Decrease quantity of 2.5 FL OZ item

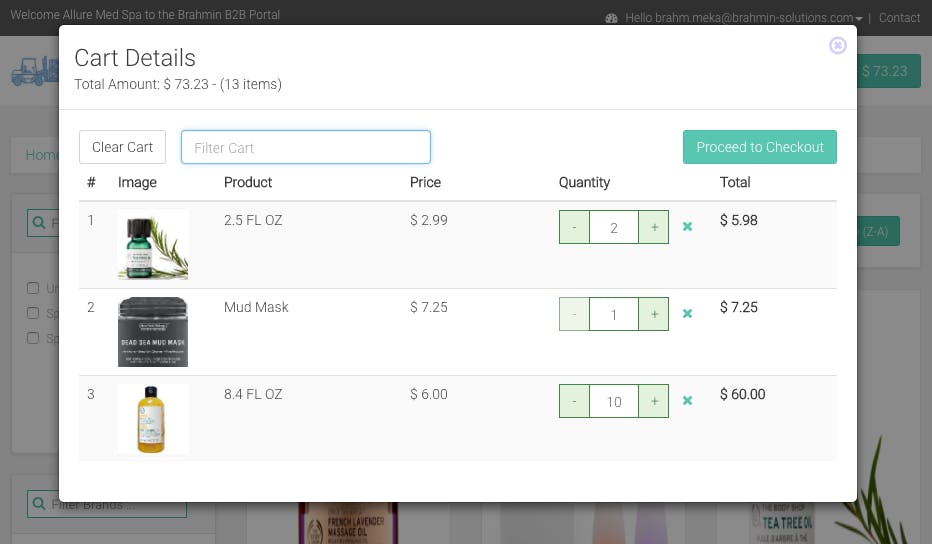(574, 227)
